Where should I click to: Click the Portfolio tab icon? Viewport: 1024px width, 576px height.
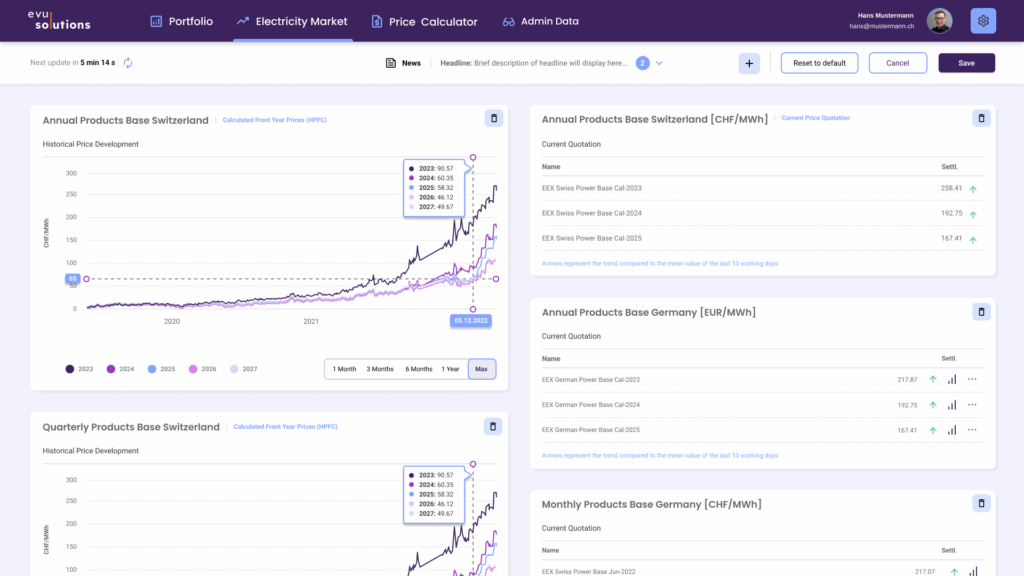(x=156, y=21)
